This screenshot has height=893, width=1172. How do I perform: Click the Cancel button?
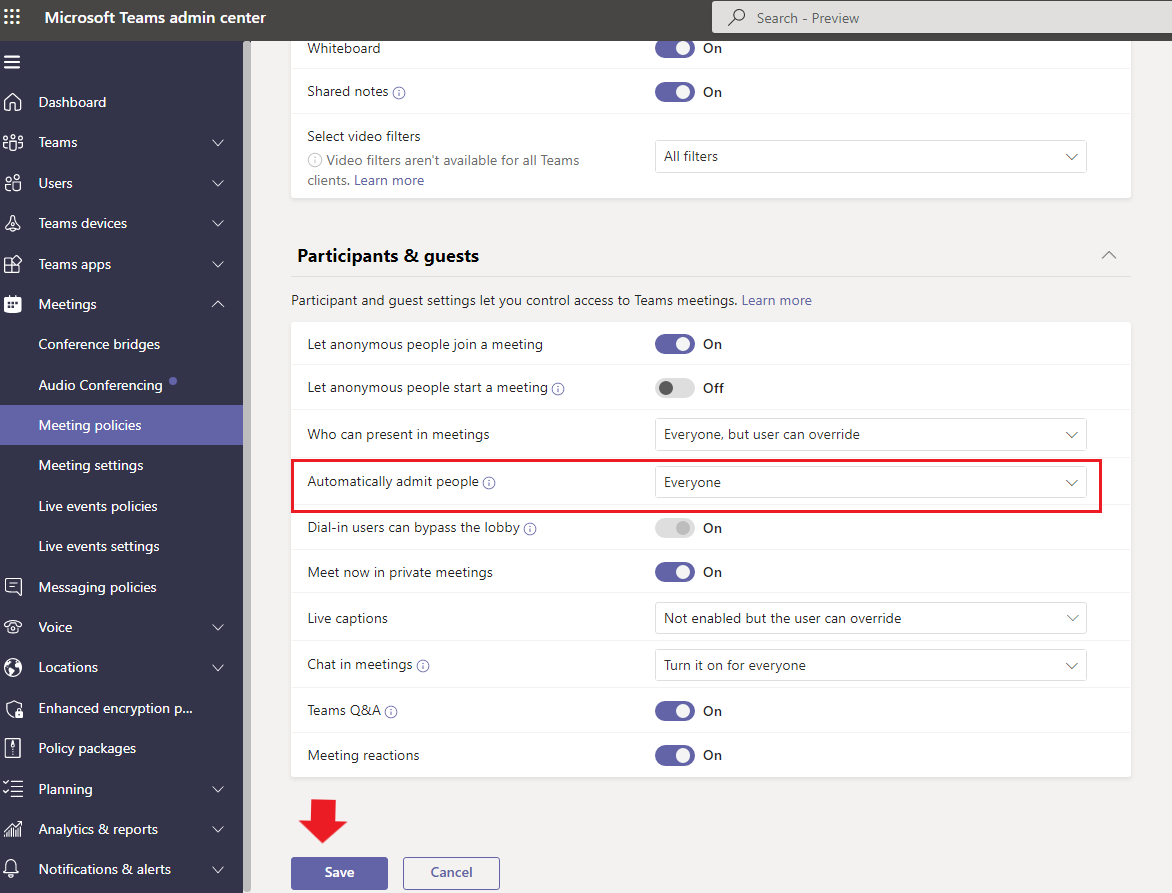[451, 873]
